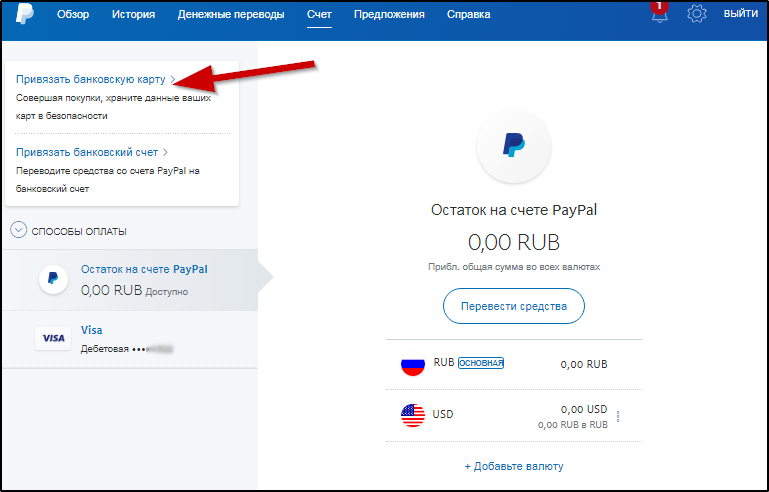The width and height of the screenshot is (769, 492).
Task: Click the PayPal logo in the header
Action: coord(25,13)
